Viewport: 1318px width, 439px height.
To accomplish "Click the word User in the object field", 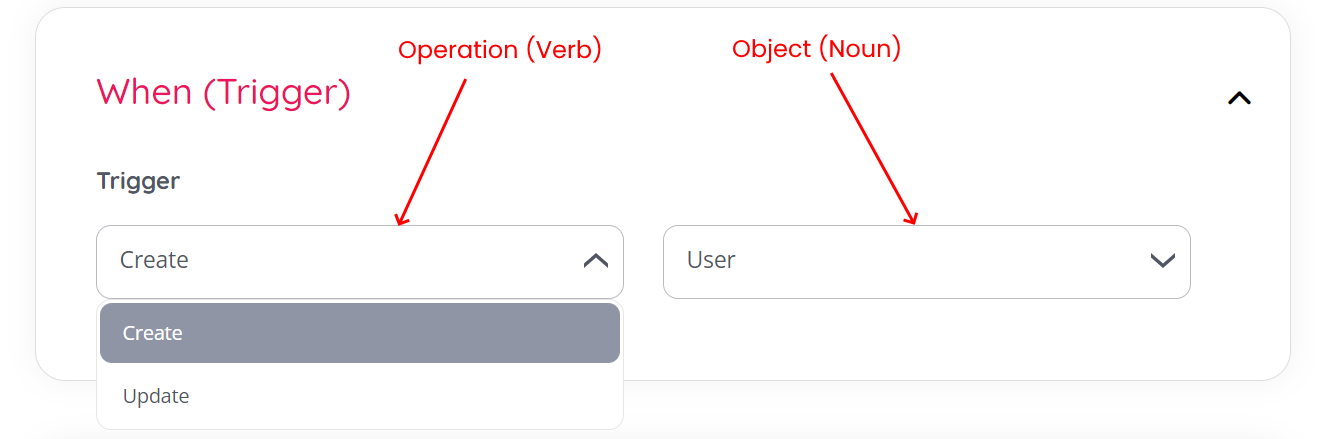I will (711, 260).
